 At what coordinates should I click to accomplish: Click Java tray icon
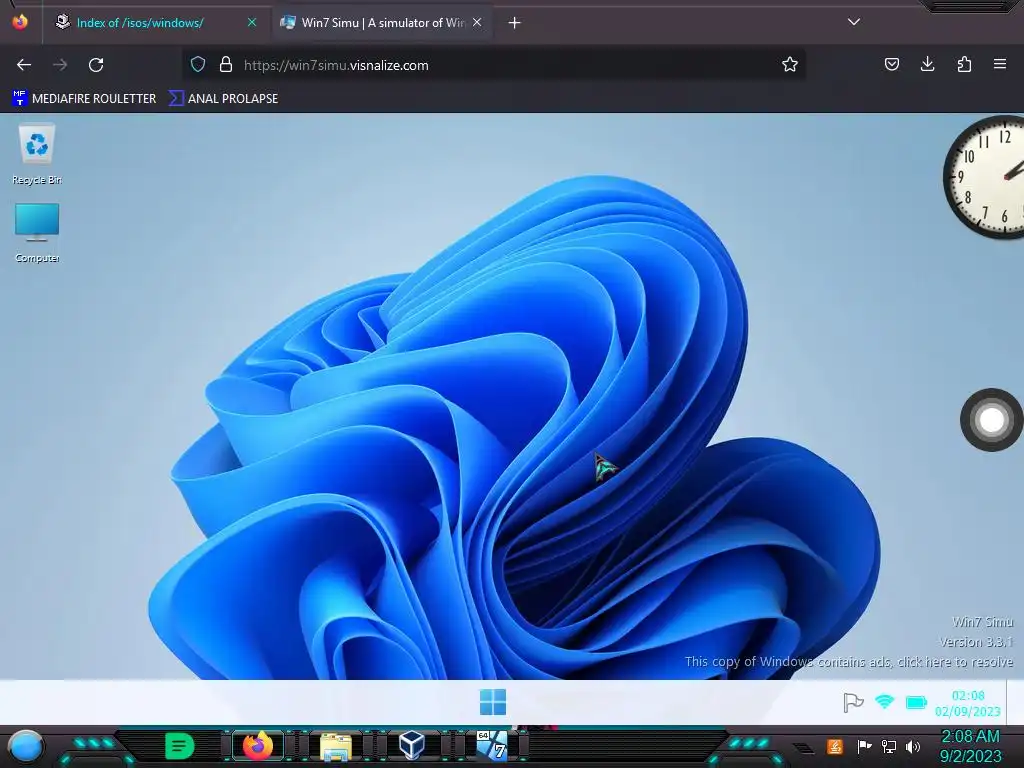(835, 746)
